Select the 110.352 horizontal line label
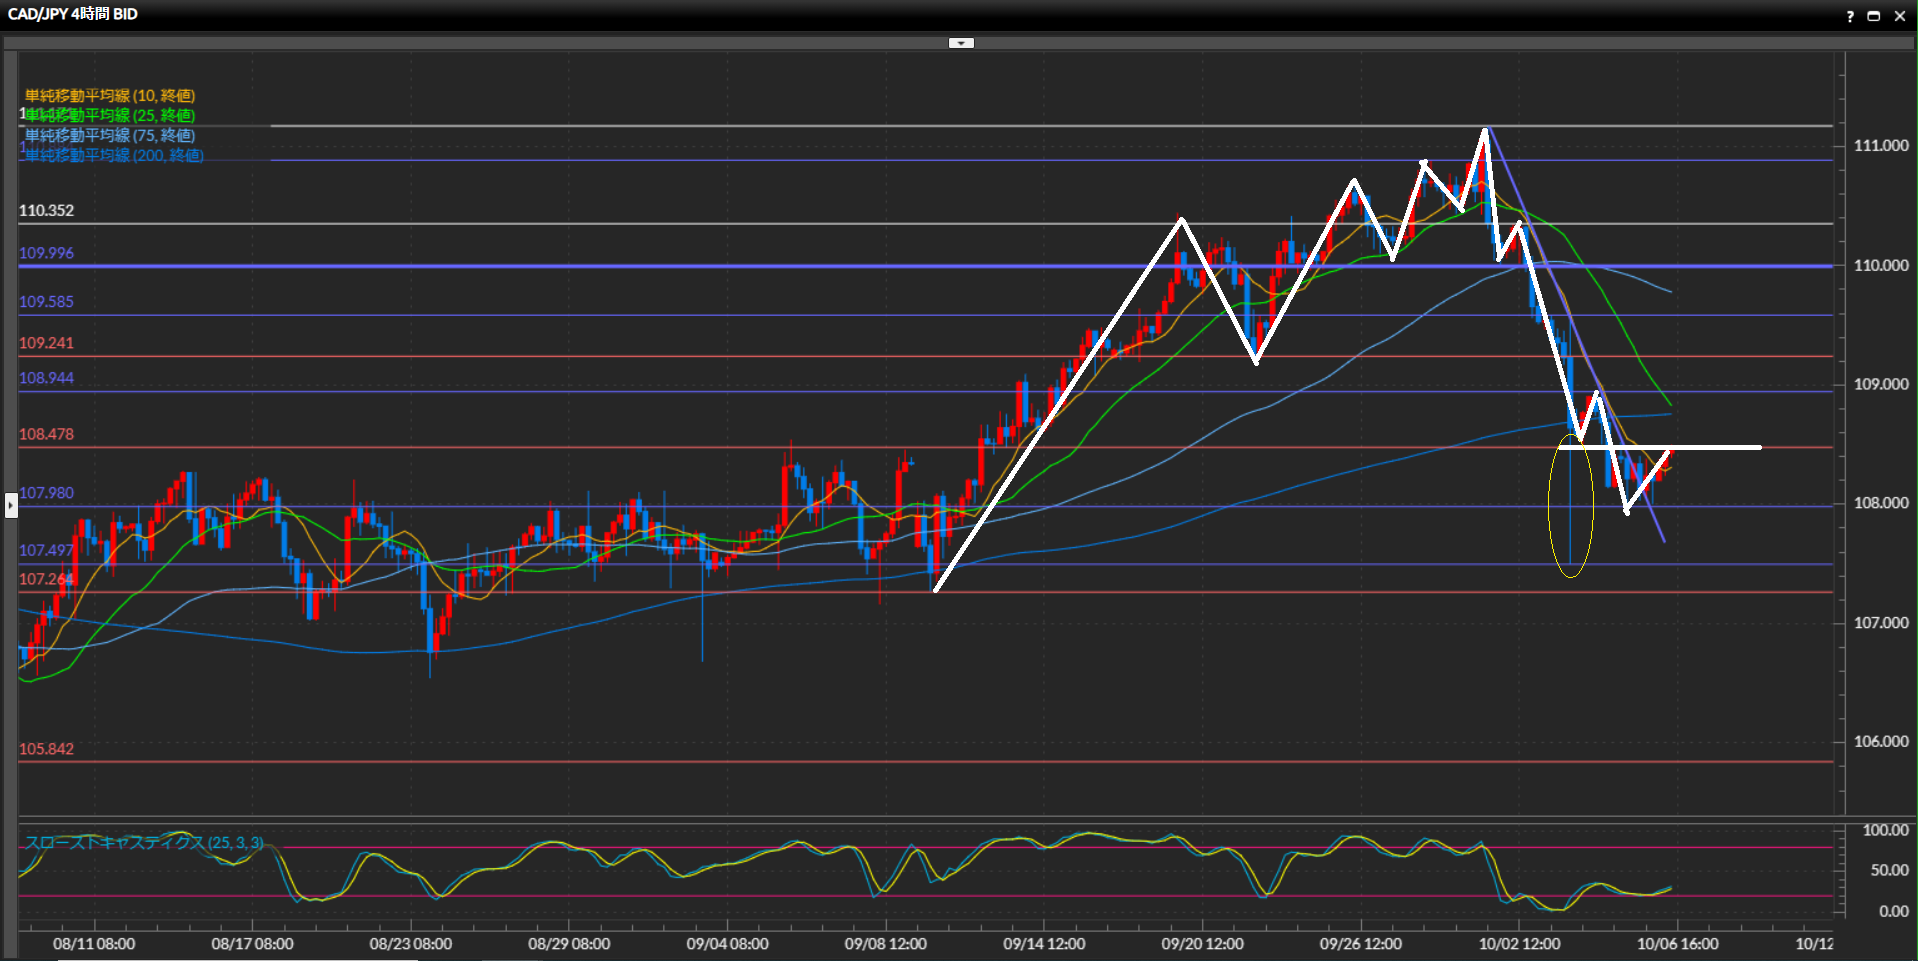1918x961 pixels. tap(46, 211)
